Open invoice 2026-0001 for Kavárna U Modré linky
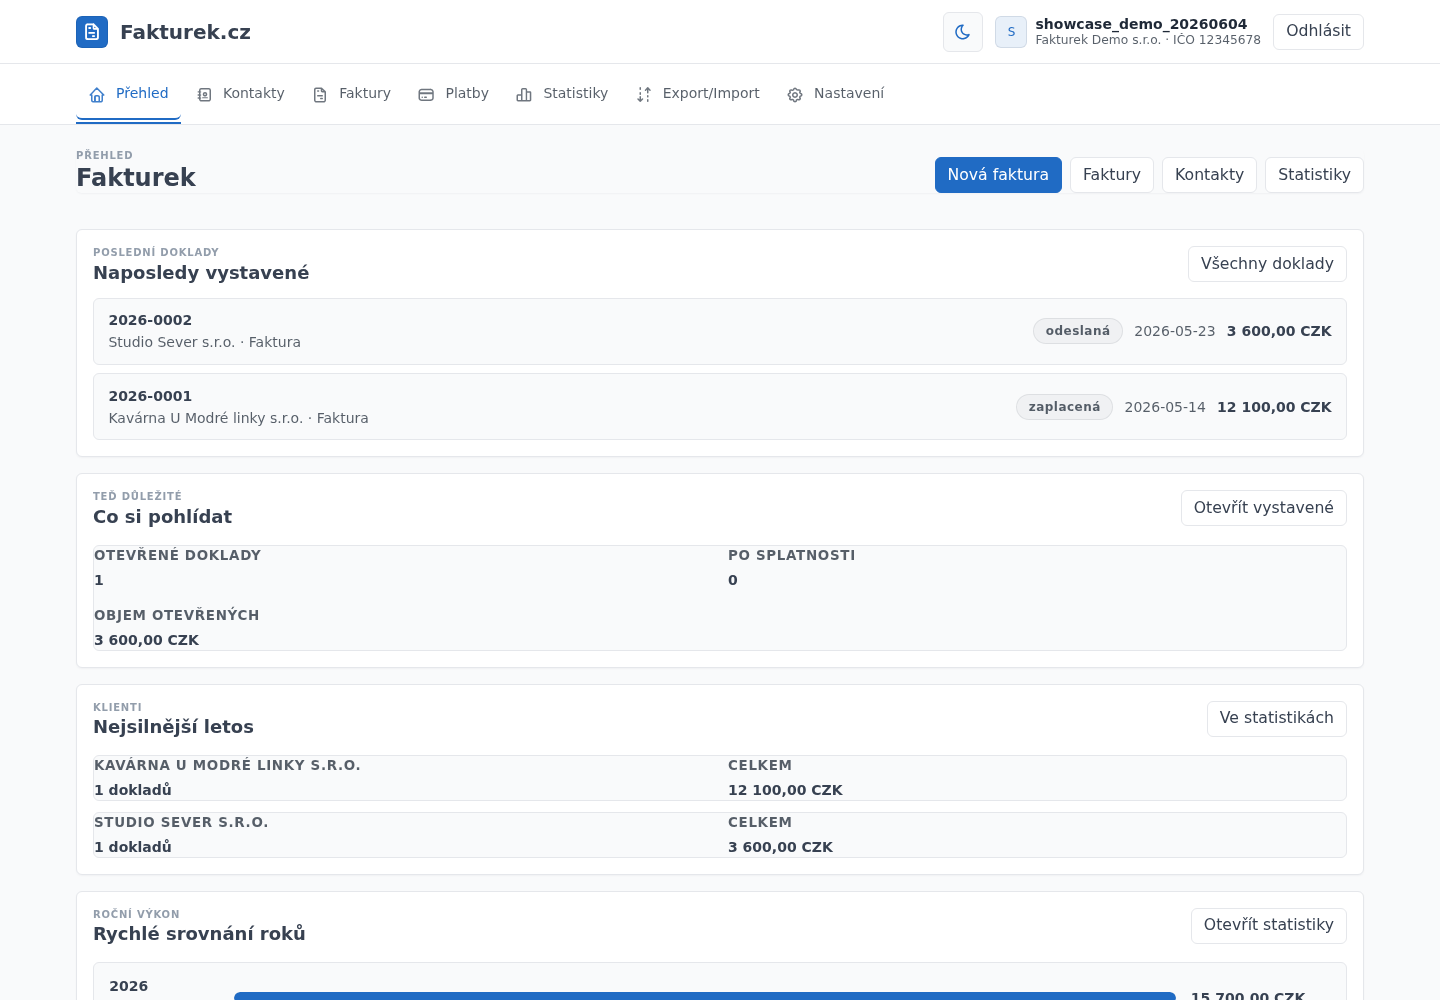Screen dimensions: 1440x1000 [720, 407]
